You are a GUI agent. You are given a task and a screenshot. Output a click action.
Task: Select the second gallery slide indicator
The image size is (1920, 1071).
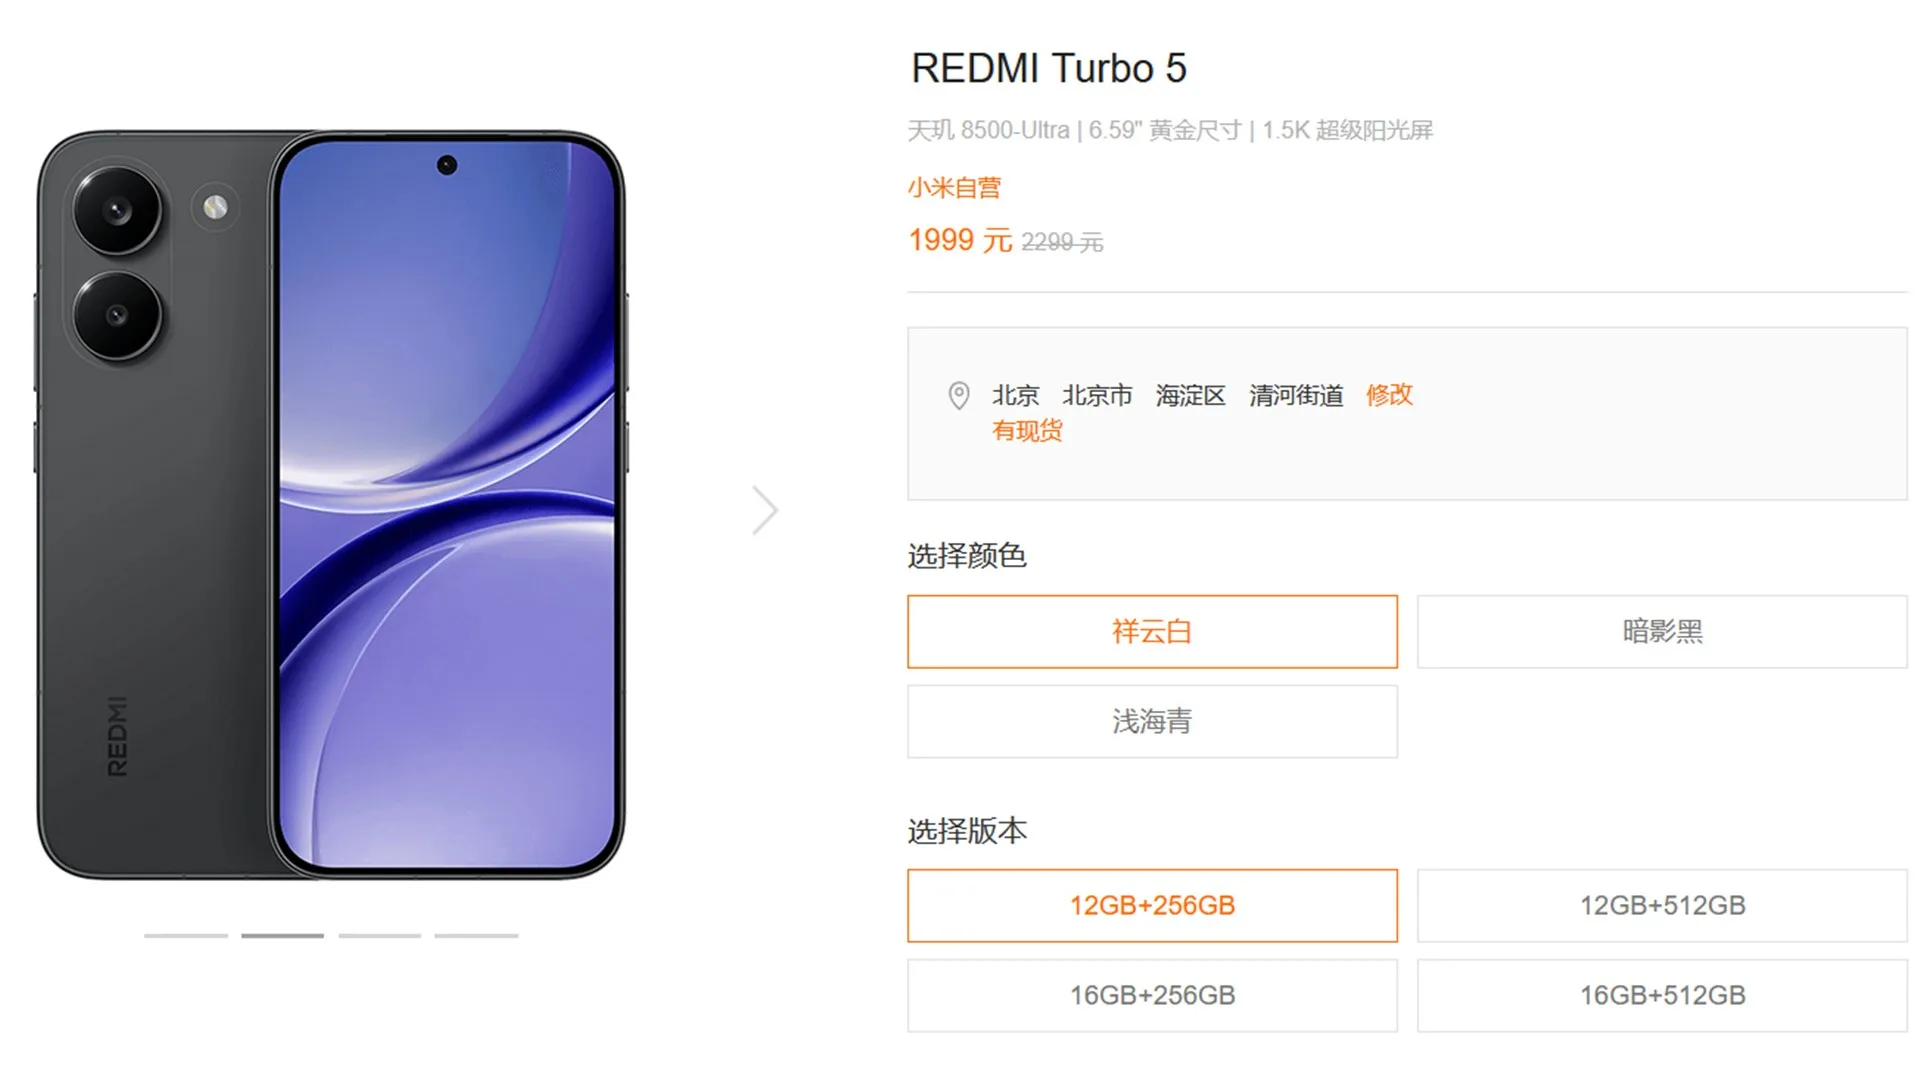pyautogui.click(x=282, y=935)
